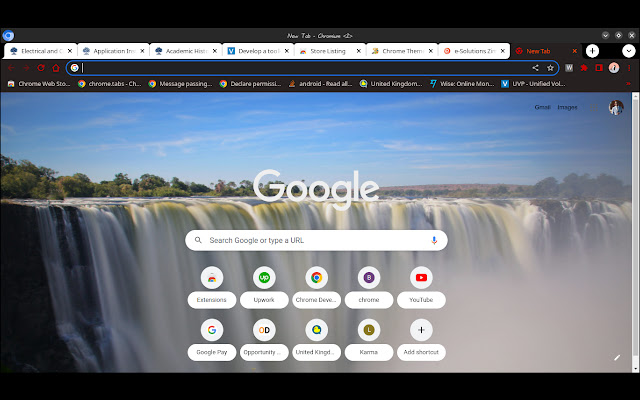Click the page vertical scrollbar
The width and height of the screenshot is (640, 400).
point(635,232)
